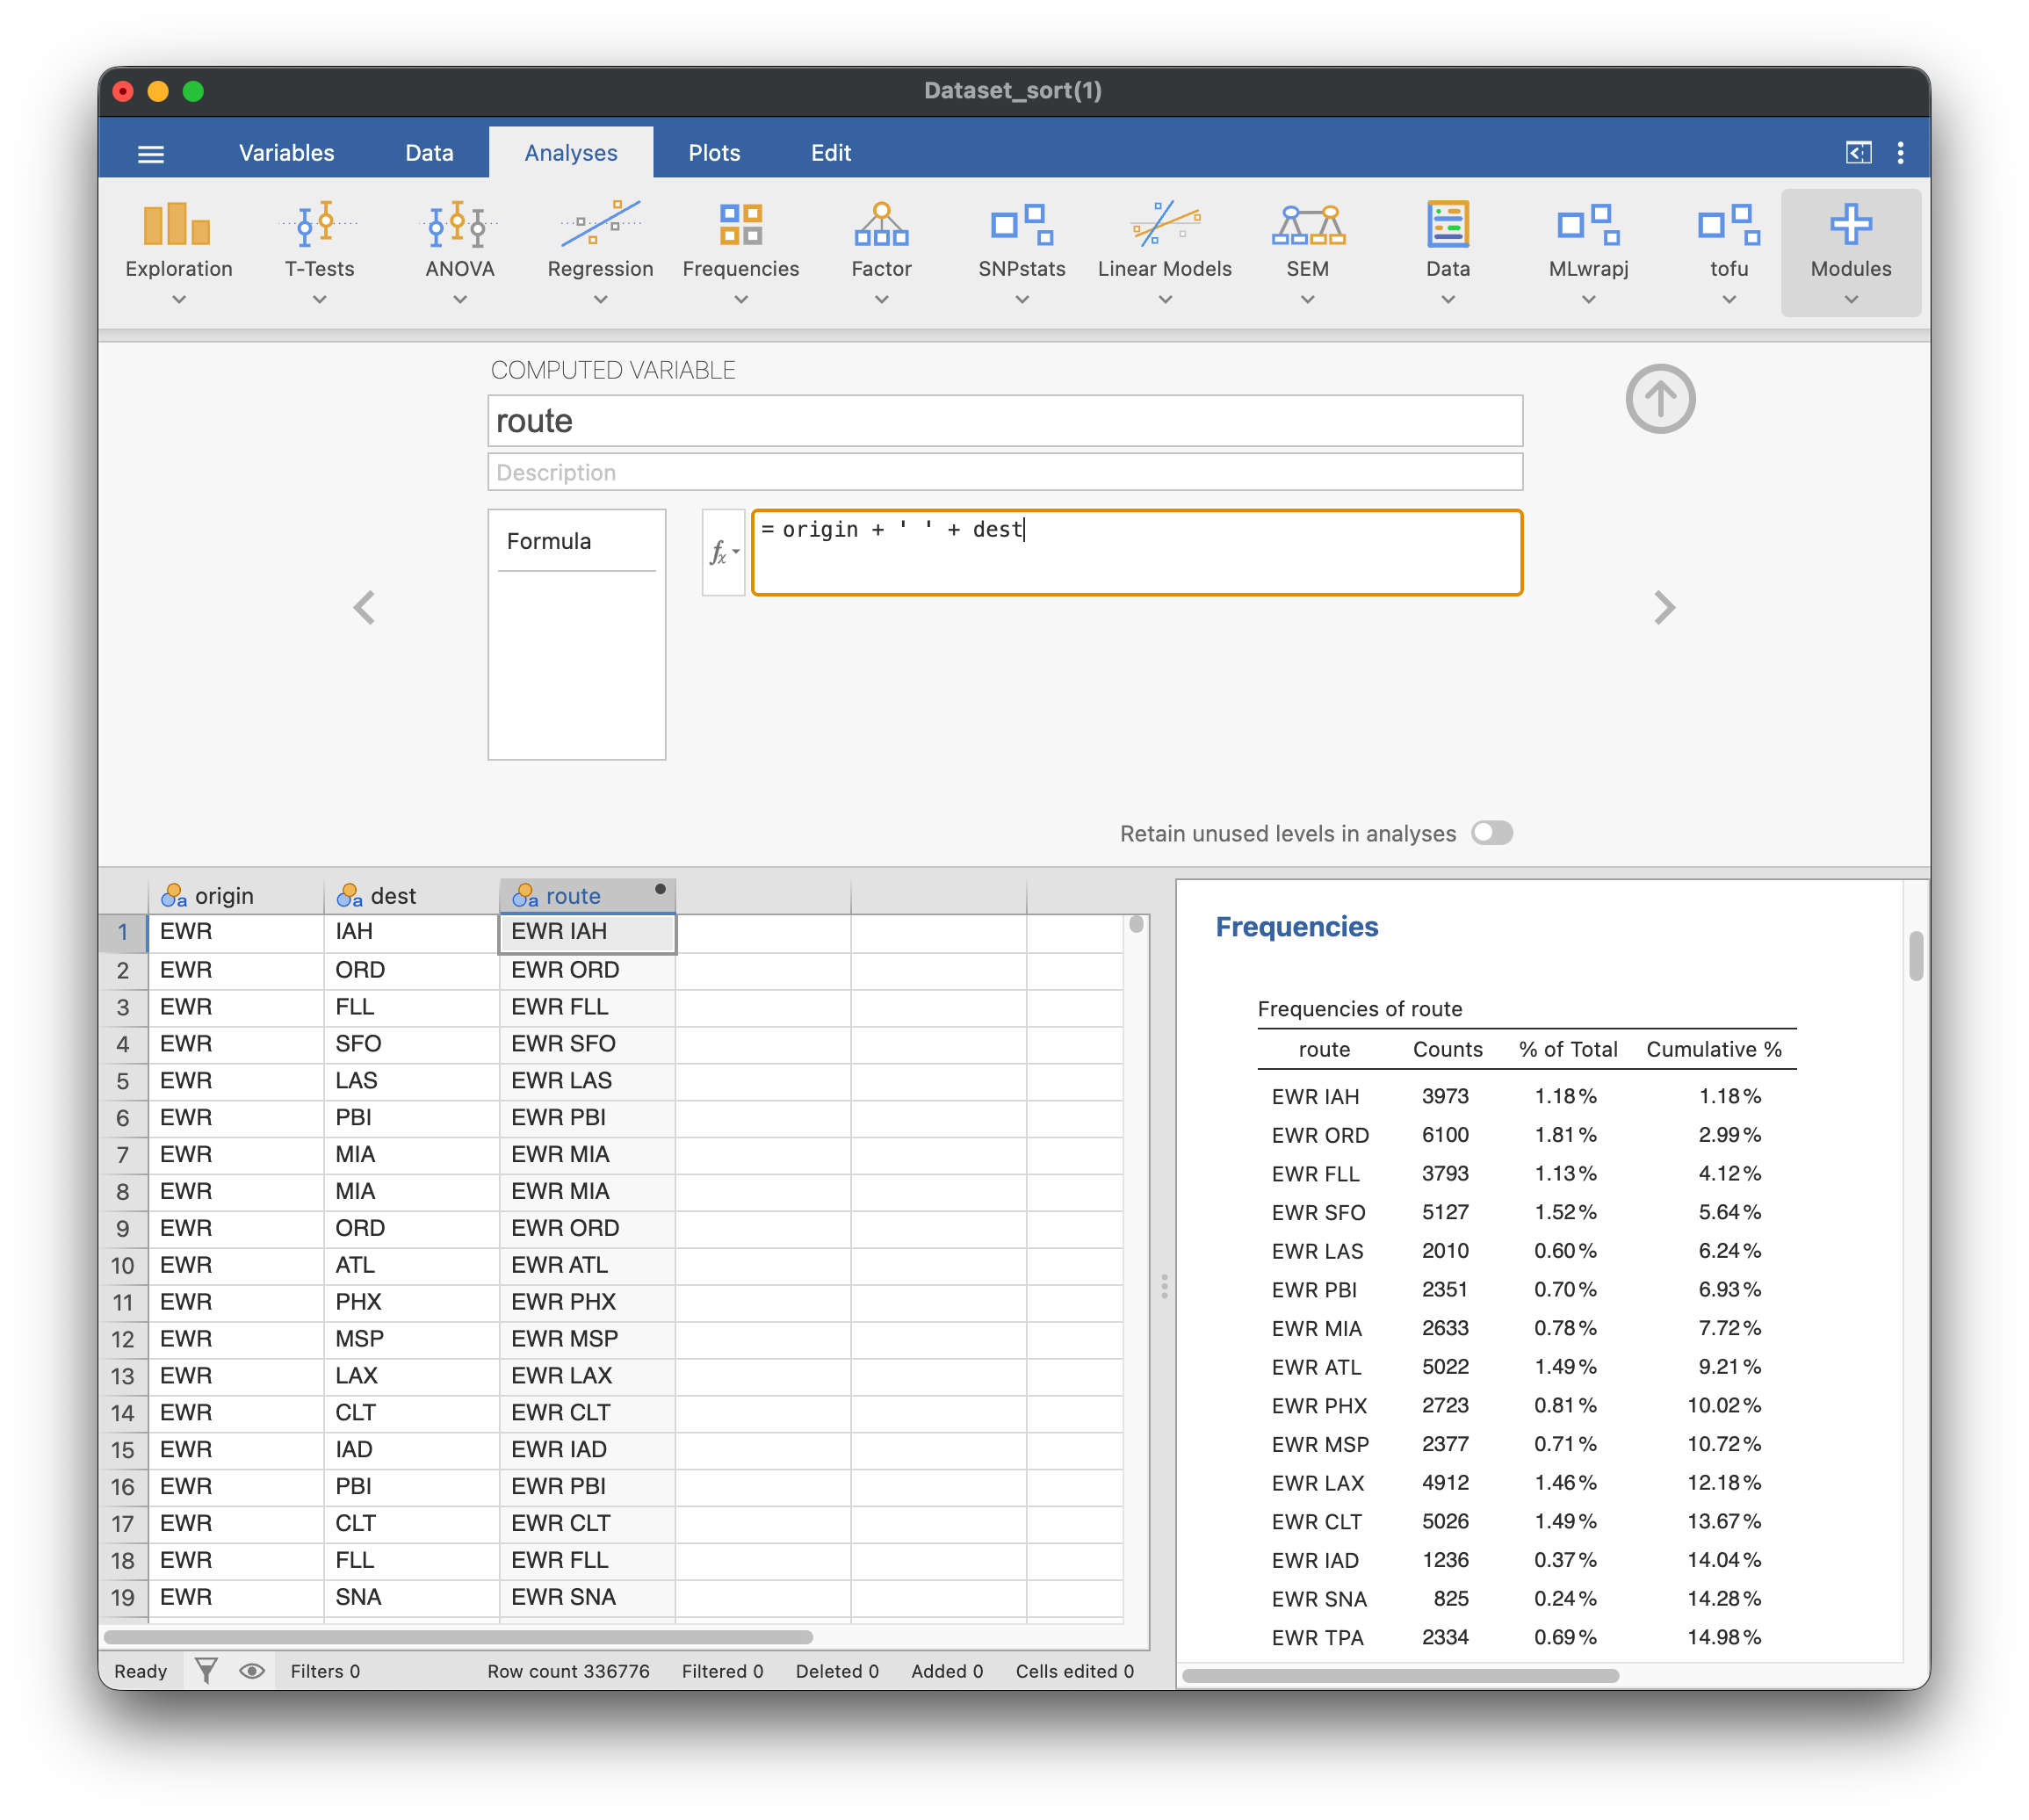2029x1820 pixels.
Task: Expand the T-Tests dropdown chevron
Action: [319, 299]
